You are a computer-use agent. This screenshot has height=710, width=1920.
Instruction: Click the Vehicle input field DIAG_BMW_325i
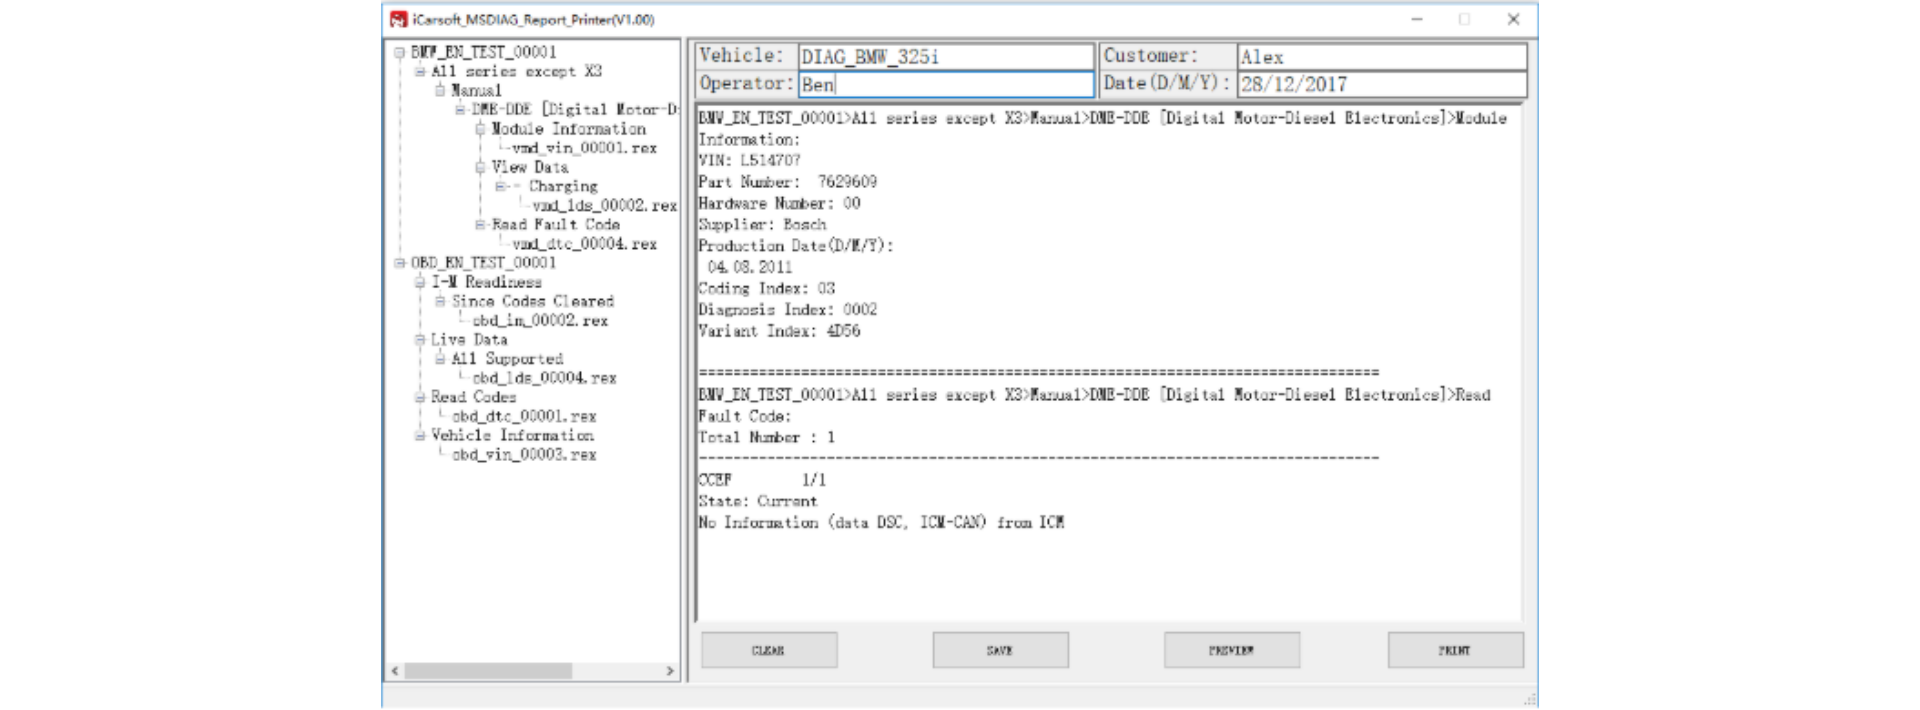click(x=945, y=56)
